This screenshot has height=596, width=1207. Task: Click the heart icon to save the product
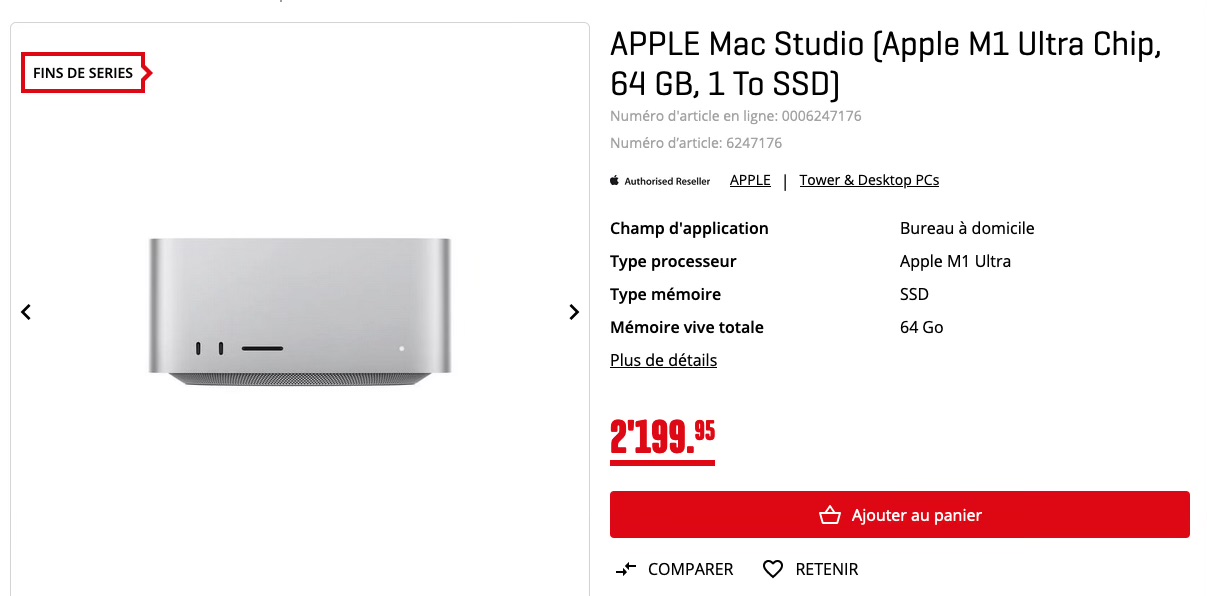773,569
